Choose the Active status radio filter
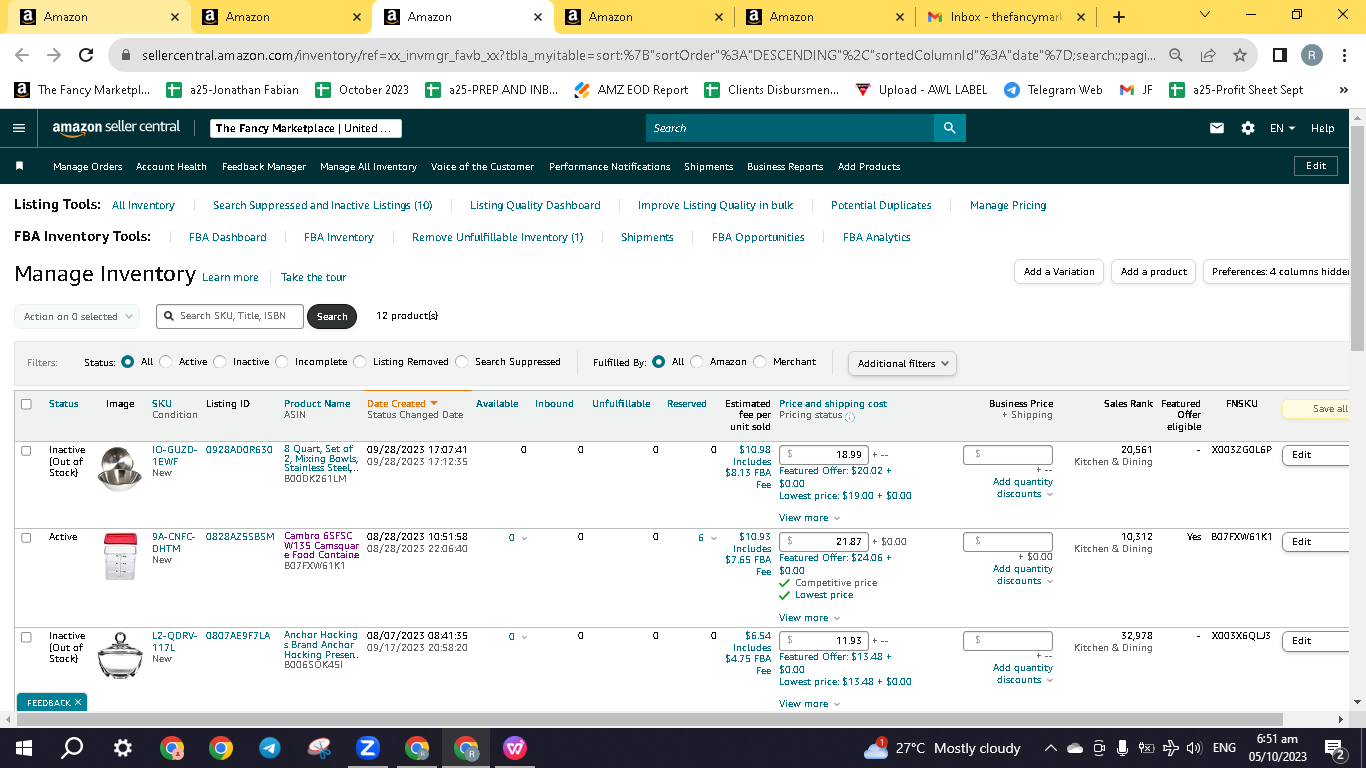 tap(166, 362)
